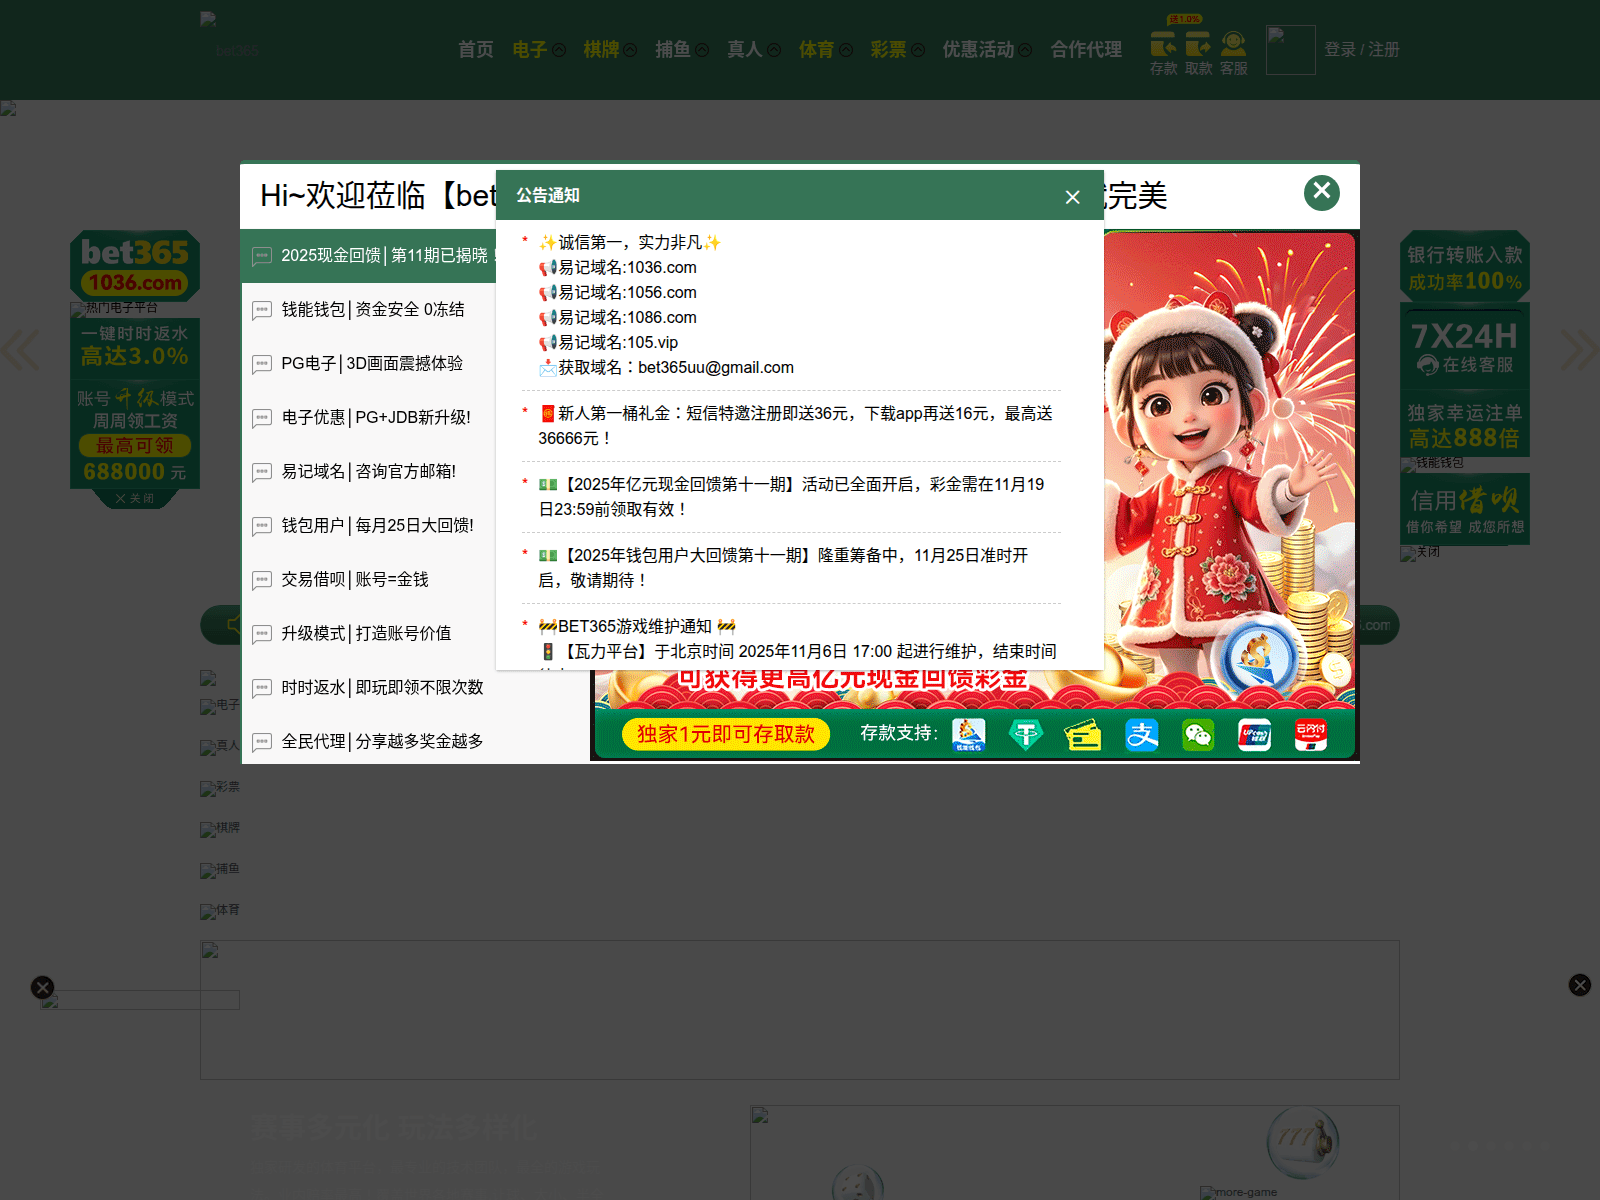1600x1200 pixels.
Task: Dismiss the bottom-left floating ad with its X
Action: pos(42,987)
